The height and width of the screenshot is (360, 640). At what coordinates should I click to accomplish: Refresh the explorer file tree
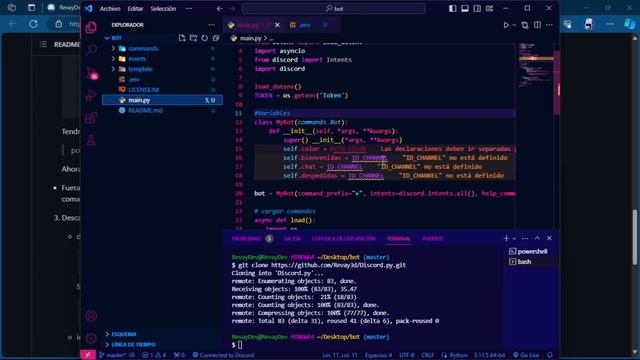click(x=204, y=38)
